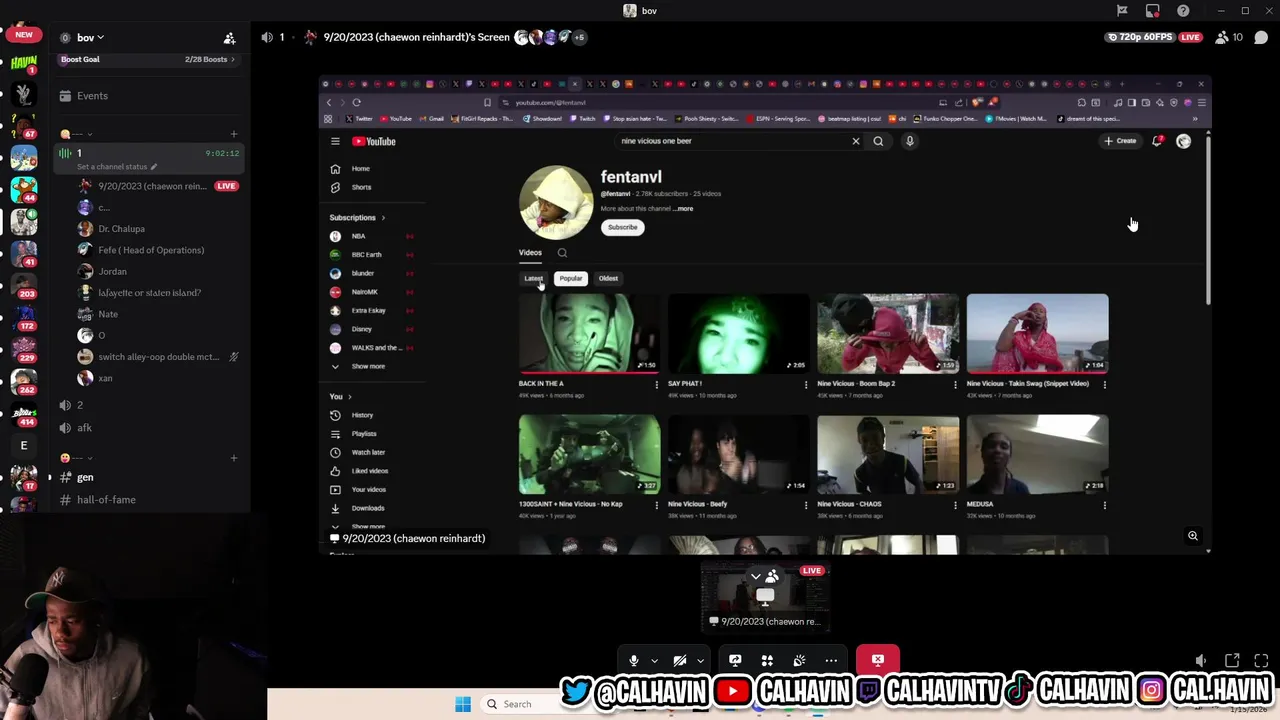Screen dimensions: 1280x720
Task: Adjust stream volume speaker icon
Action: [x=1201, y=660]
